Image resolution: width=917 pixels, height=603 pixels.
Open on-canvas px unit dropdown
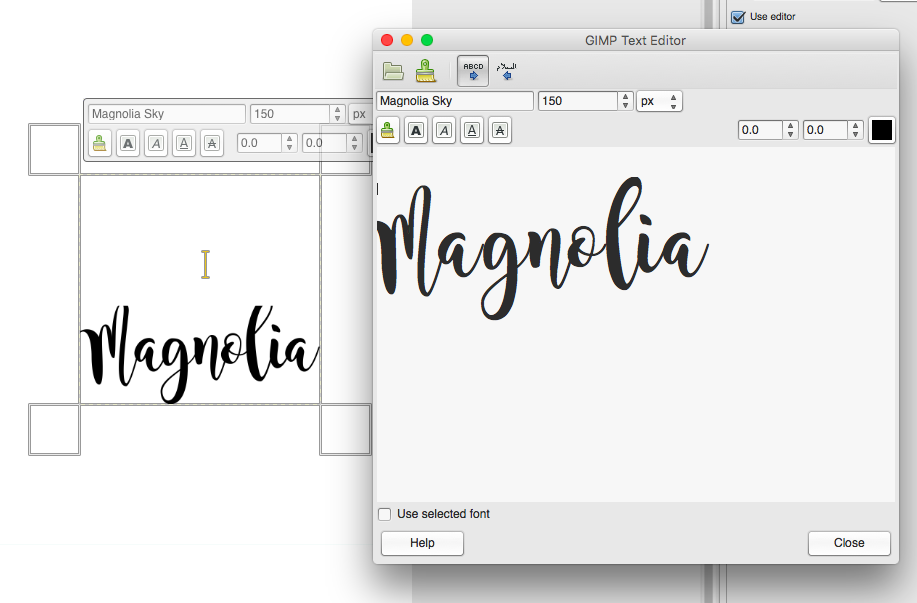[359, 114]
